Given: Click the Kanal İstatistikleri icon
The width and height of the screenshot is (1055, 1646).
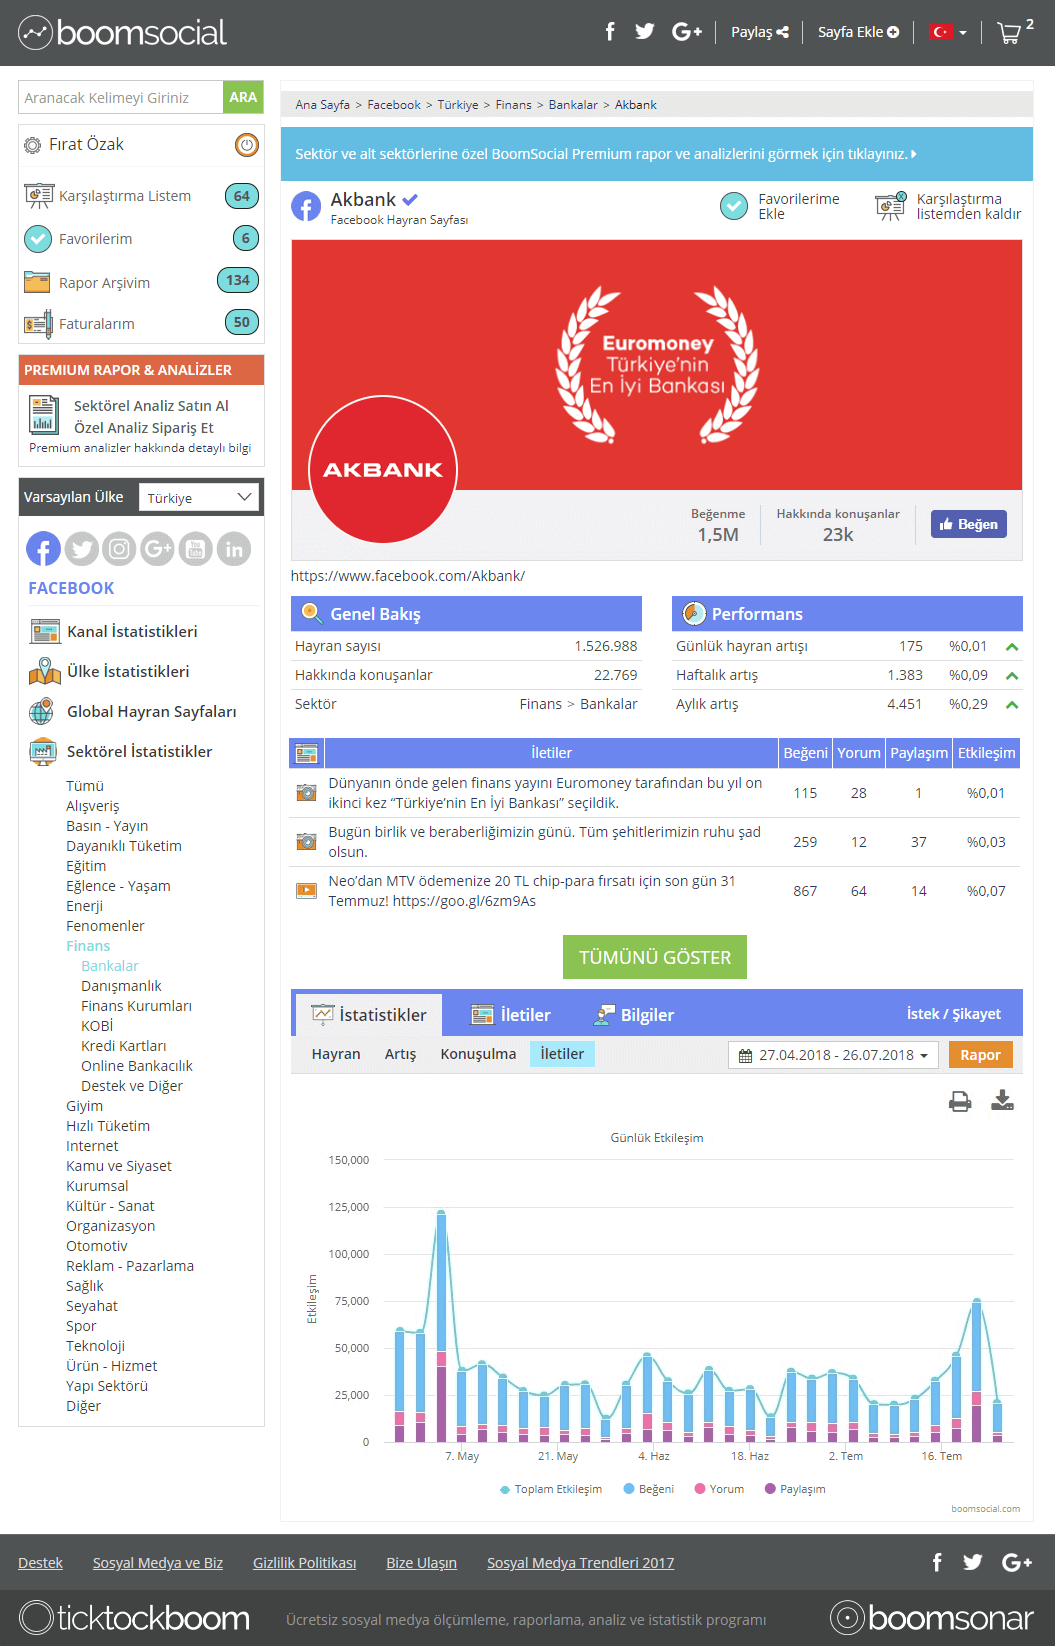Looking at the screenshot, I should (45, 632).
